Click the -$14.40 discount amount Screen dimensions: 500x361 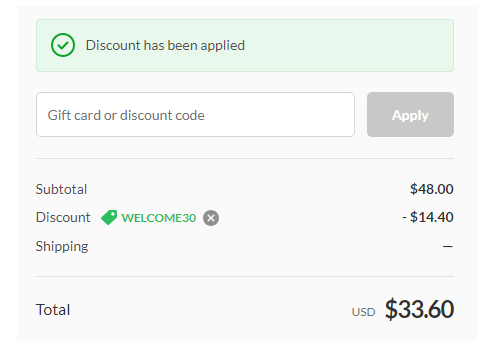coord(428,217)
